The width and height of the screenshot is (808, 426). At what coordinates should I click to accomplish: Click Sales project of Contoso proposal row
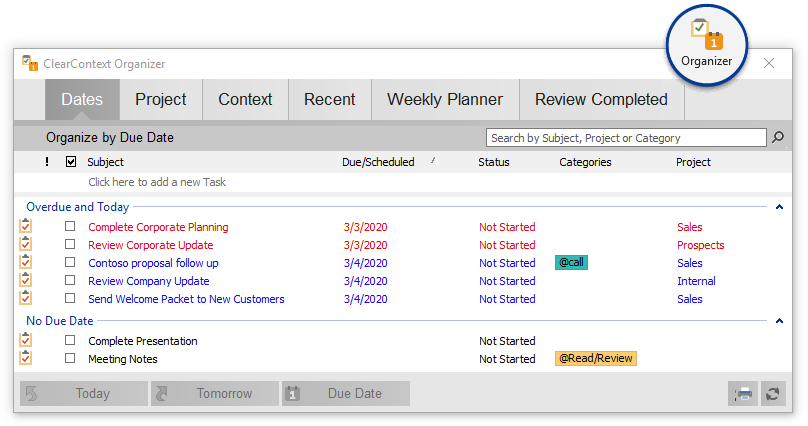pos(689,263)
